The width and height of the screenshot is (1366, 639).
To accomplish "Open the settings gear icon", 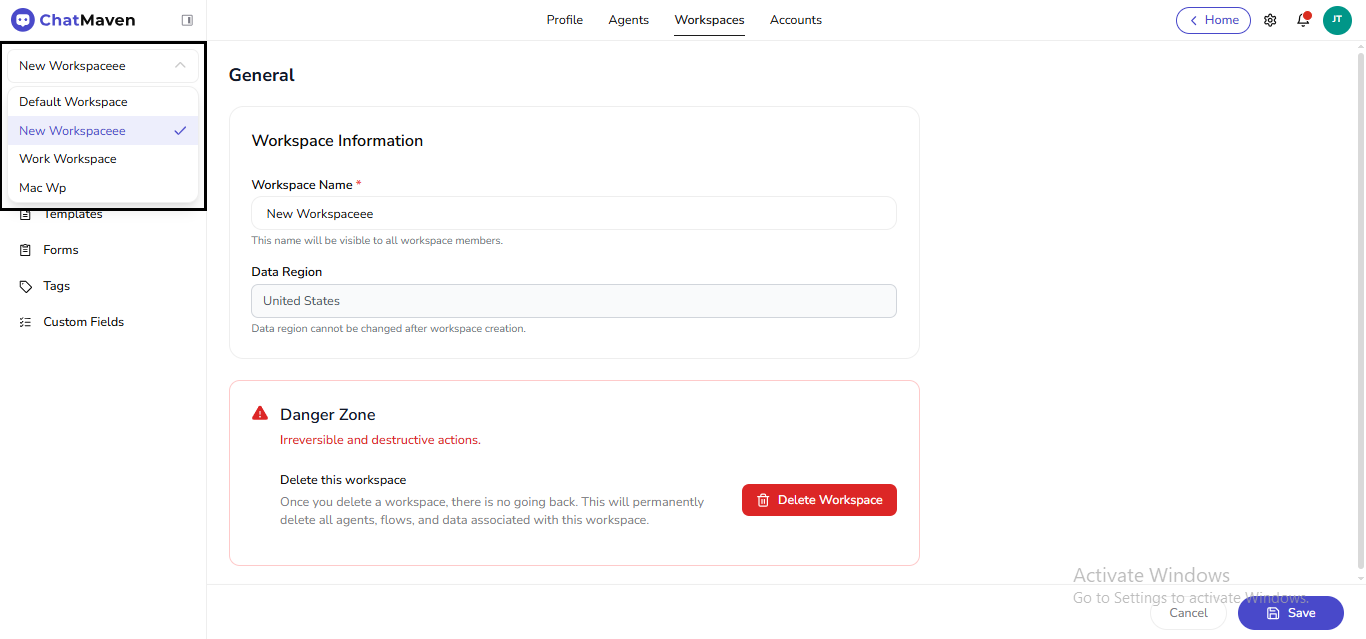I will pos(1270,19).
